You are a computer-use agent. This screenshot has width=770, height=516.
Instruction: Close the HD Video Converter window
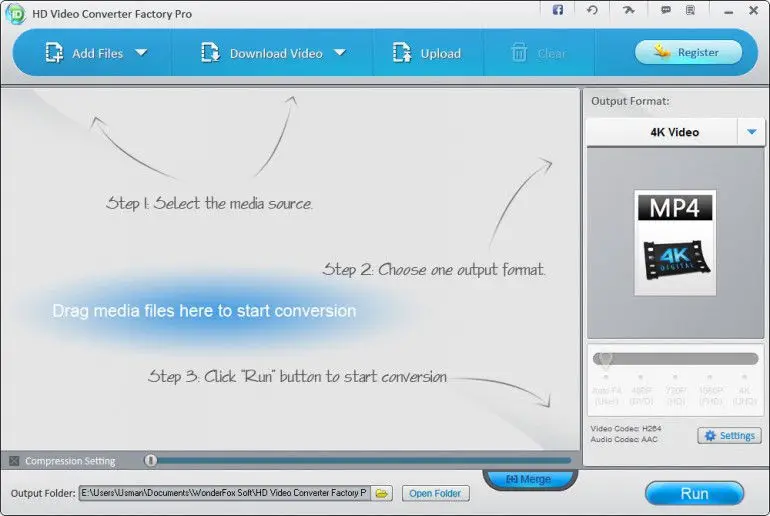(753, 10)
